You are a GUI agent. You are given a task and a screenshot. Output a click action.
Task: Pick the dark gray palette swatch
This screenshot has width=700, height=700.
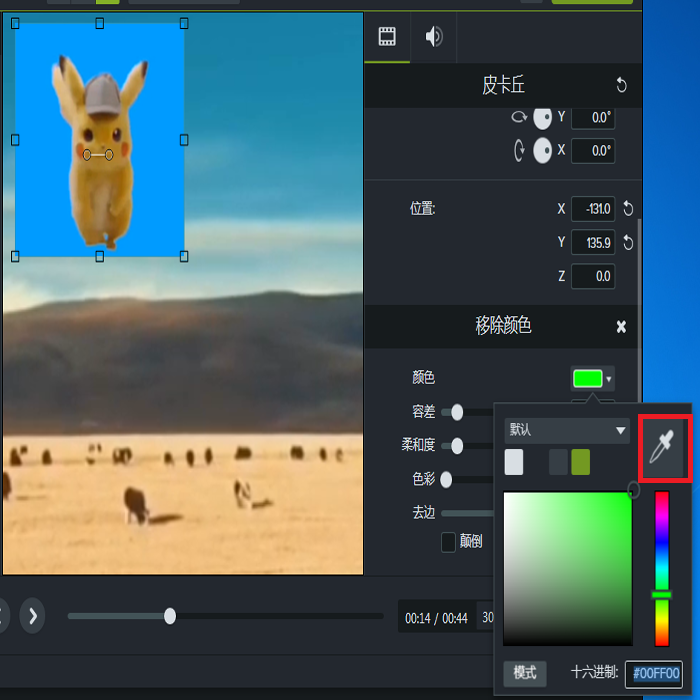[x=558, y=462]
